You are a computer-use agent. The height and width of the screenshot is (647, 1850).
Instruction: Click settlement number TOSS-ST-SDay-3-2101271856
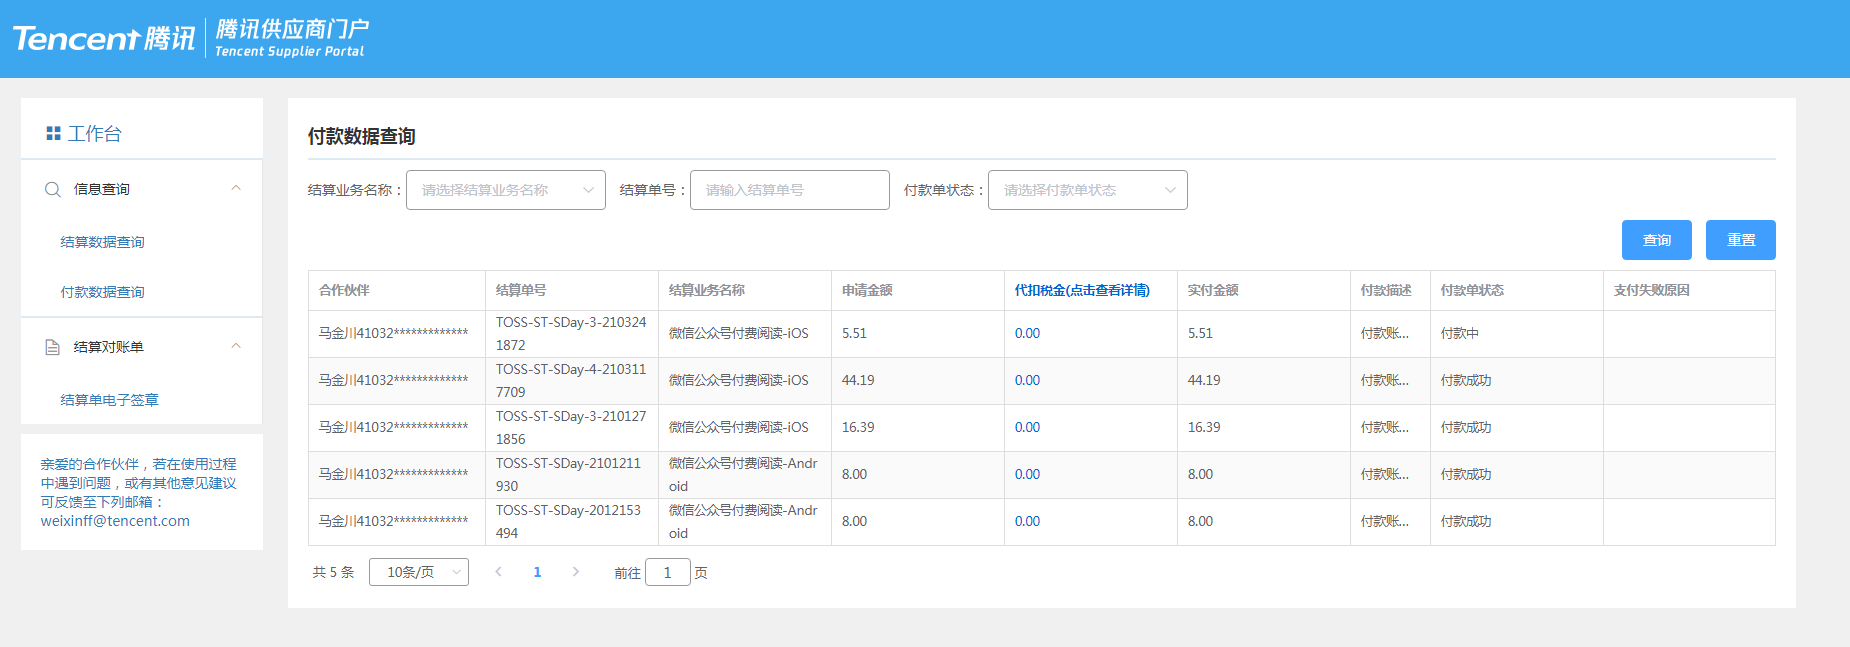[x=571, y=427]
